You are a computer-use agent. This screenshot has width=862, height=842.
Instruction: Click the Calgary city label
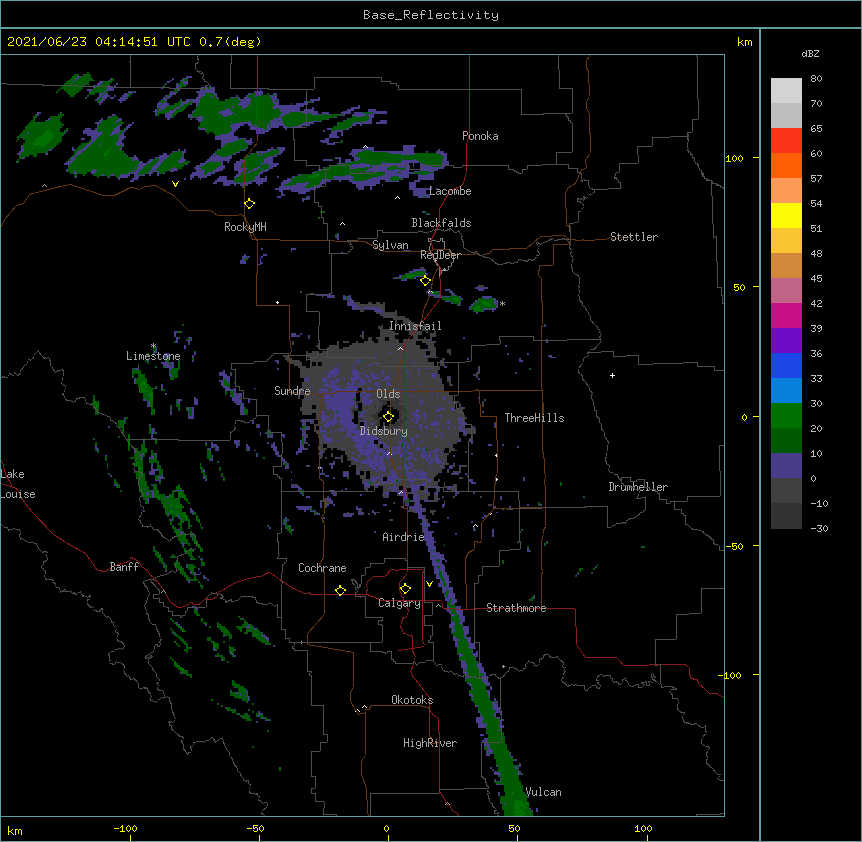point(399,603)
